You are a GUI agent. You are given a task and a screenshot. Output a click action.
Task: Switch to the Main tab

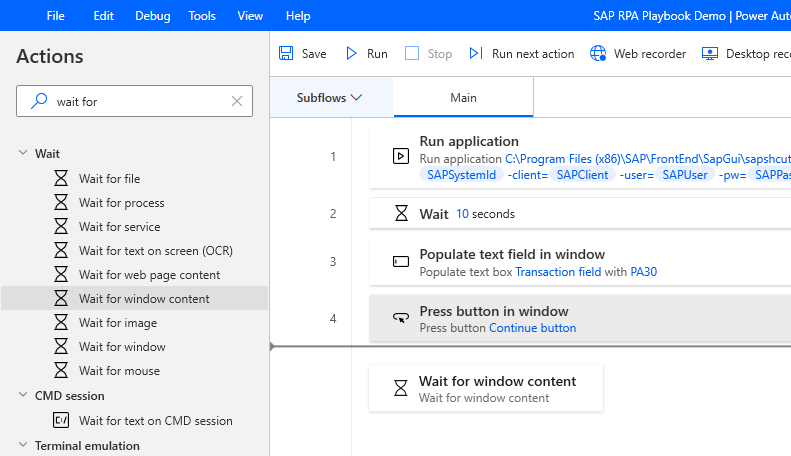pos(463,97)
